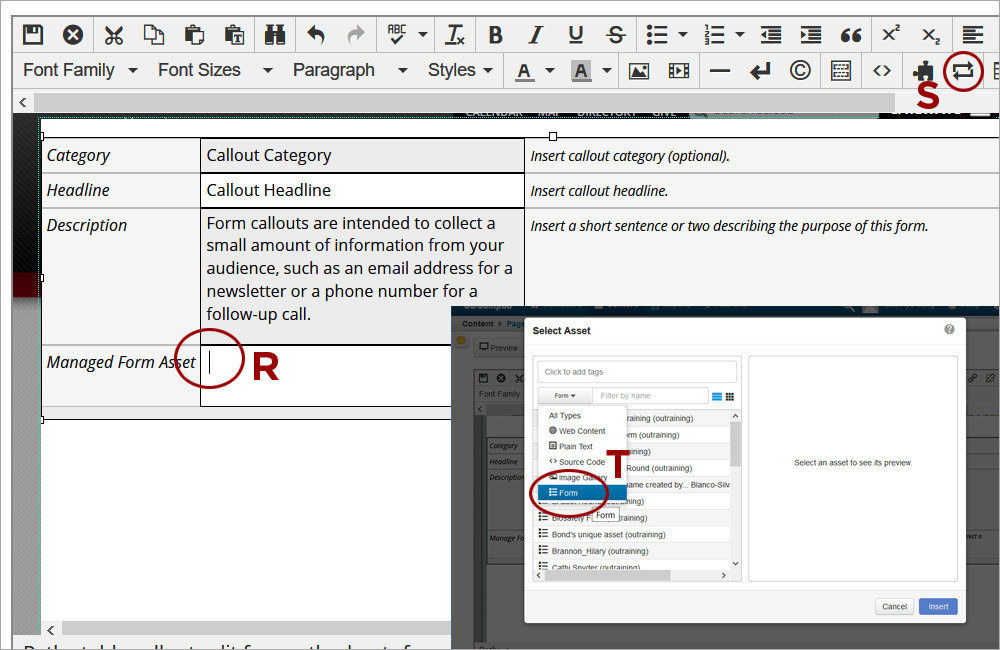Viewport: 1000px width, 650px height.
Task: Choose Web Content from type list
Action: 582,431
